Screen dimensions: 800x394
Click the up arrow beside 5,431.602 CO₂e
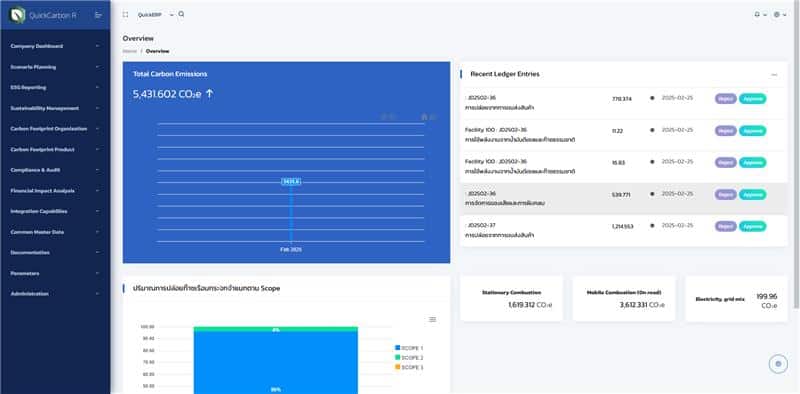coord(209,94)
